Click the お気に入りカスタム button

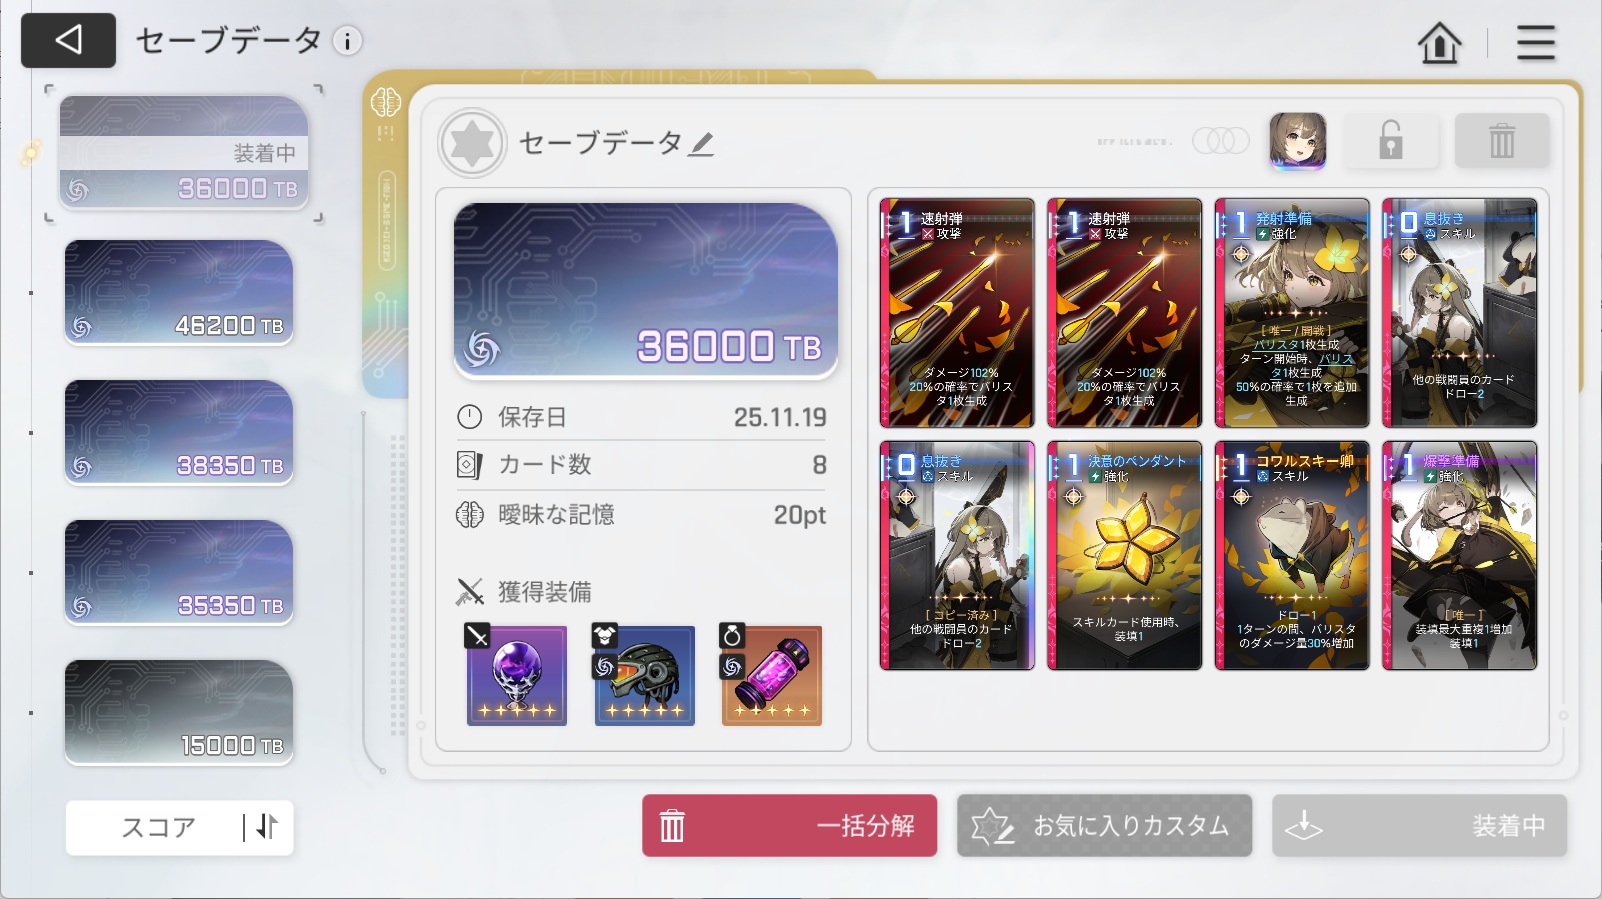click(1104, 826)
